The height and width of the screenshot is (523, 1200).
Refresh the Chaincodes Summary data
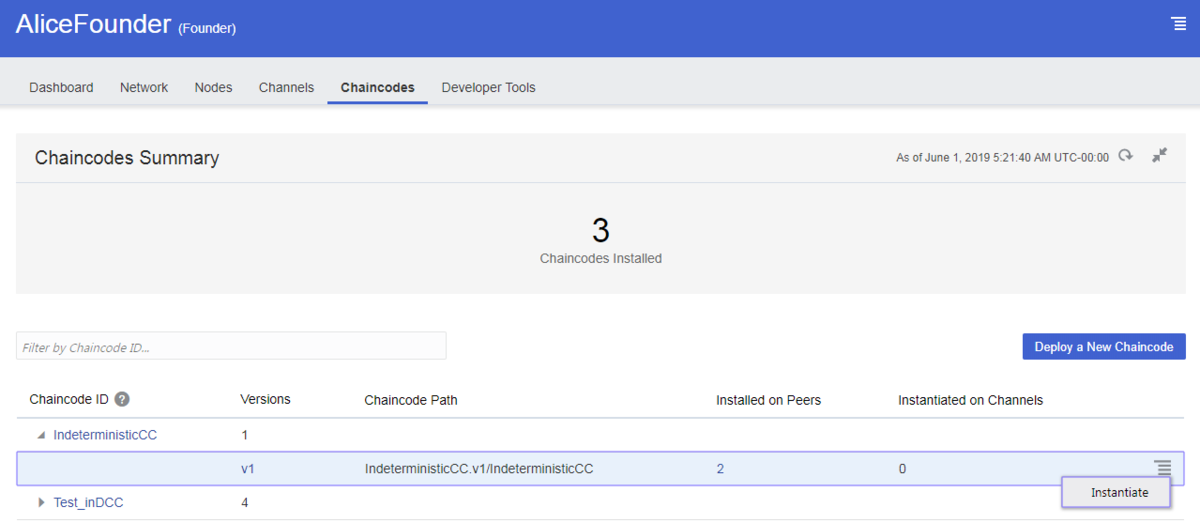click(1126, 156)
